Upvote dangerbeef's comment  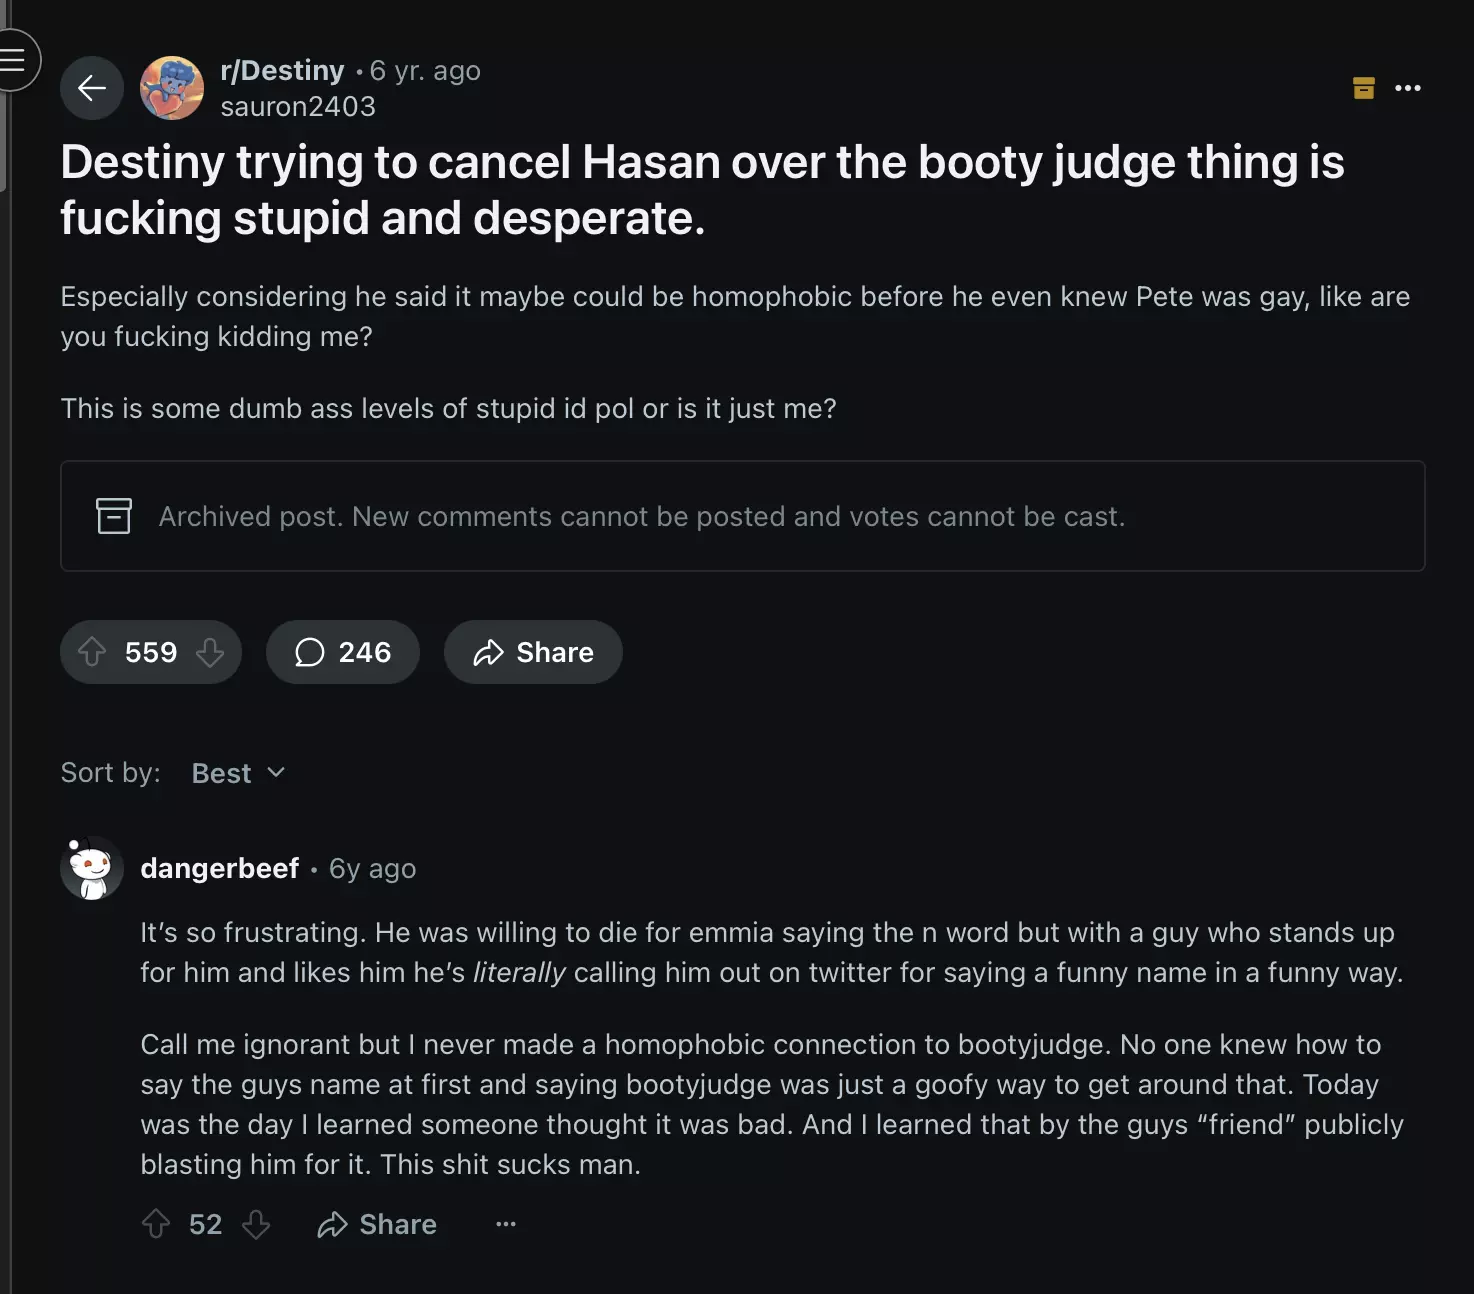(x=156, y=1224)
